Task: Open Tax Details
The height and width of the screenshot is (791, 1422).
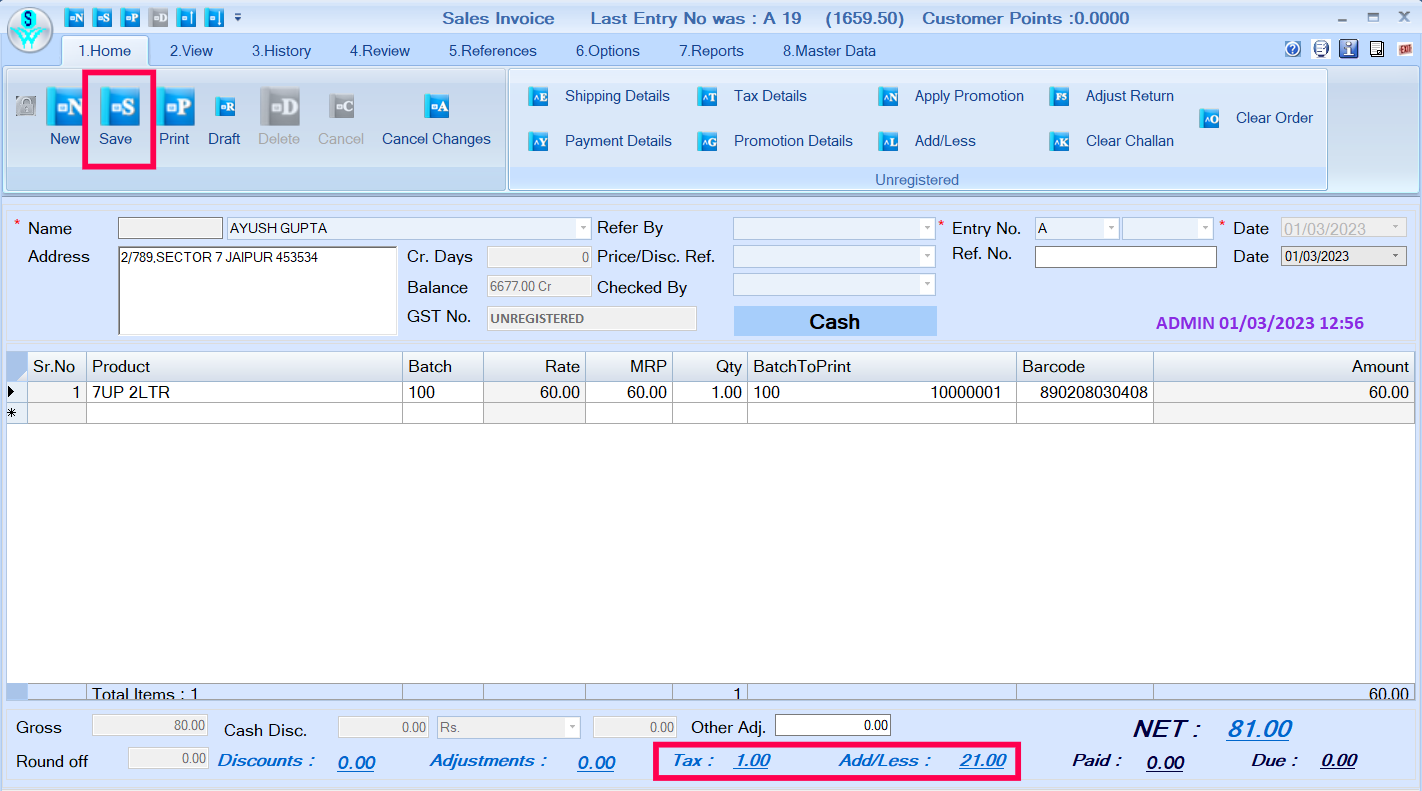Action: [x=752, y=96]
